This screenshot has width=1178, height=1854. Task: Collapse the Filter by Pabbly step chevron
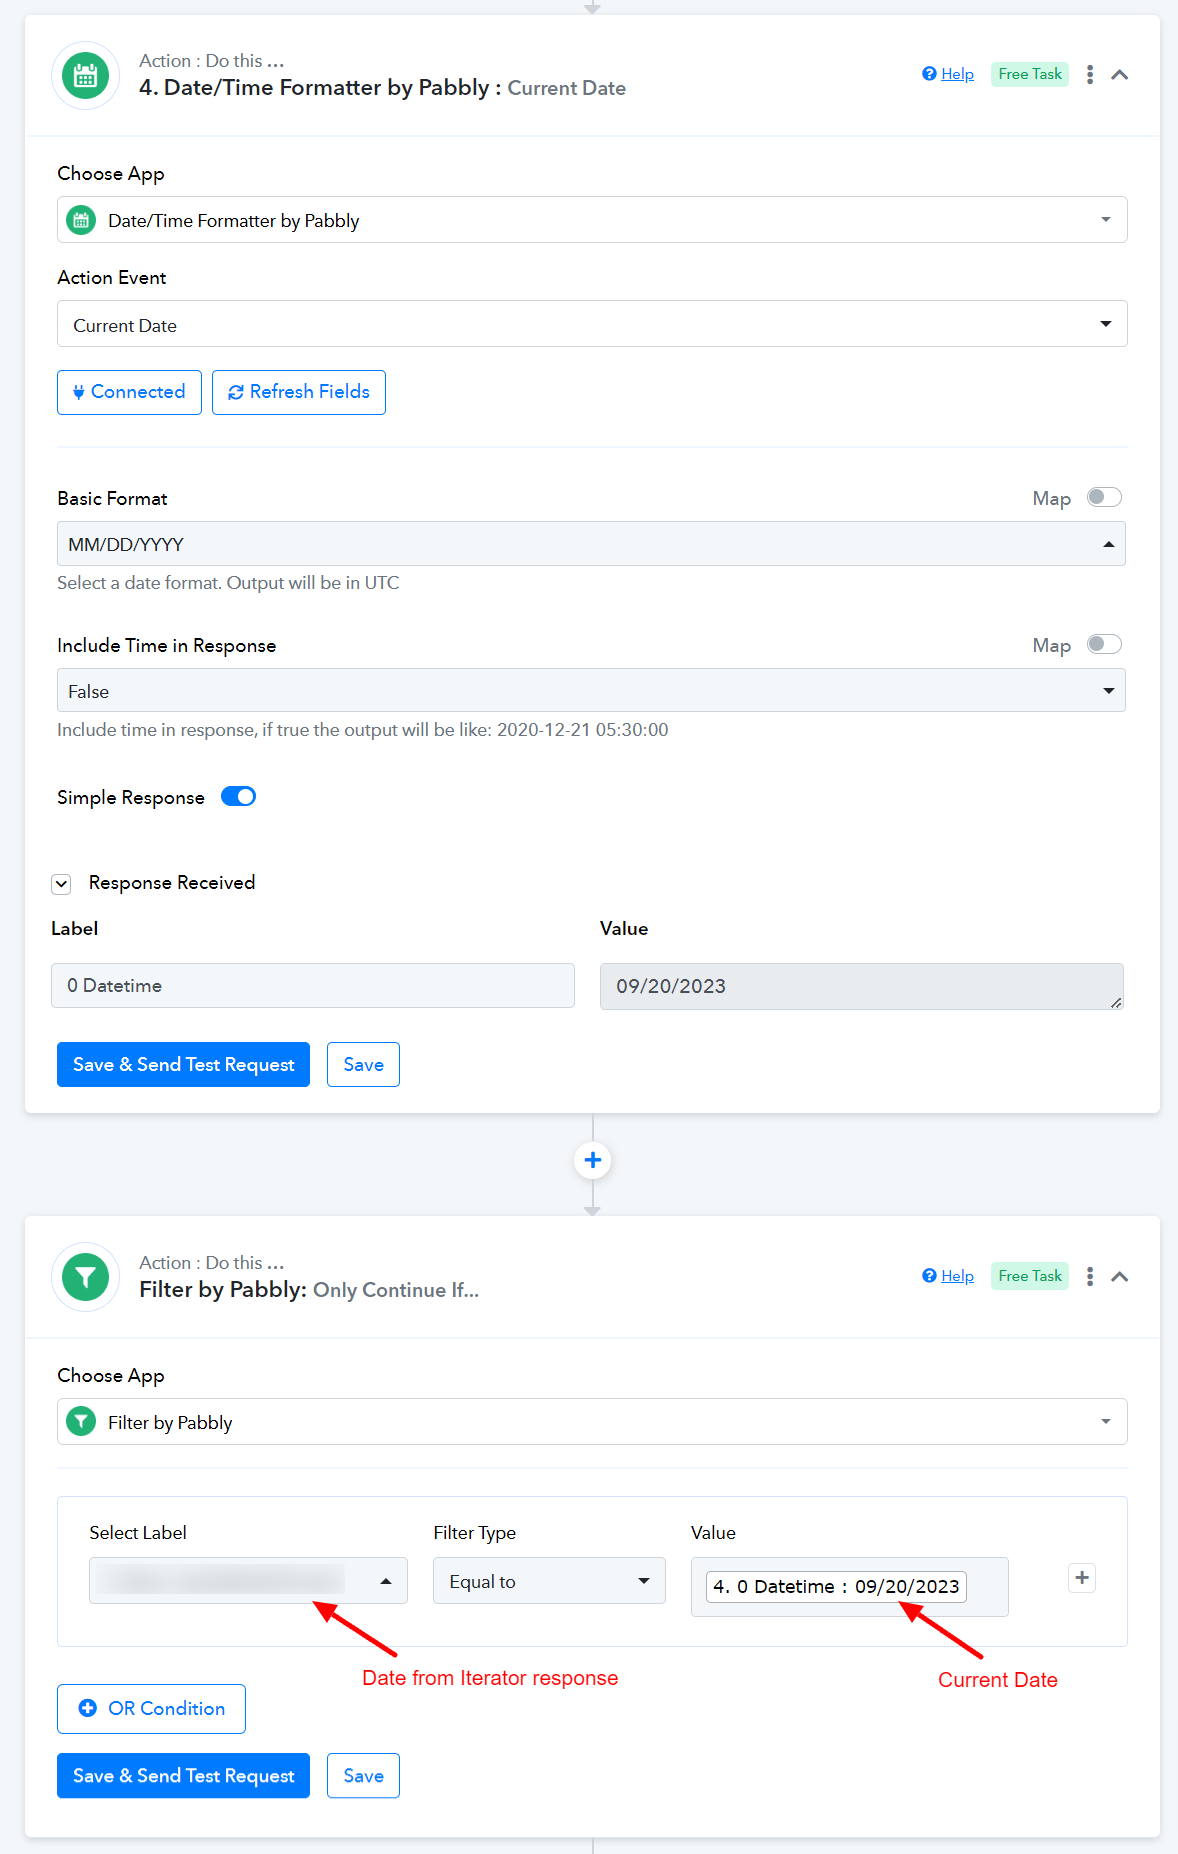coord(1120,1277)
